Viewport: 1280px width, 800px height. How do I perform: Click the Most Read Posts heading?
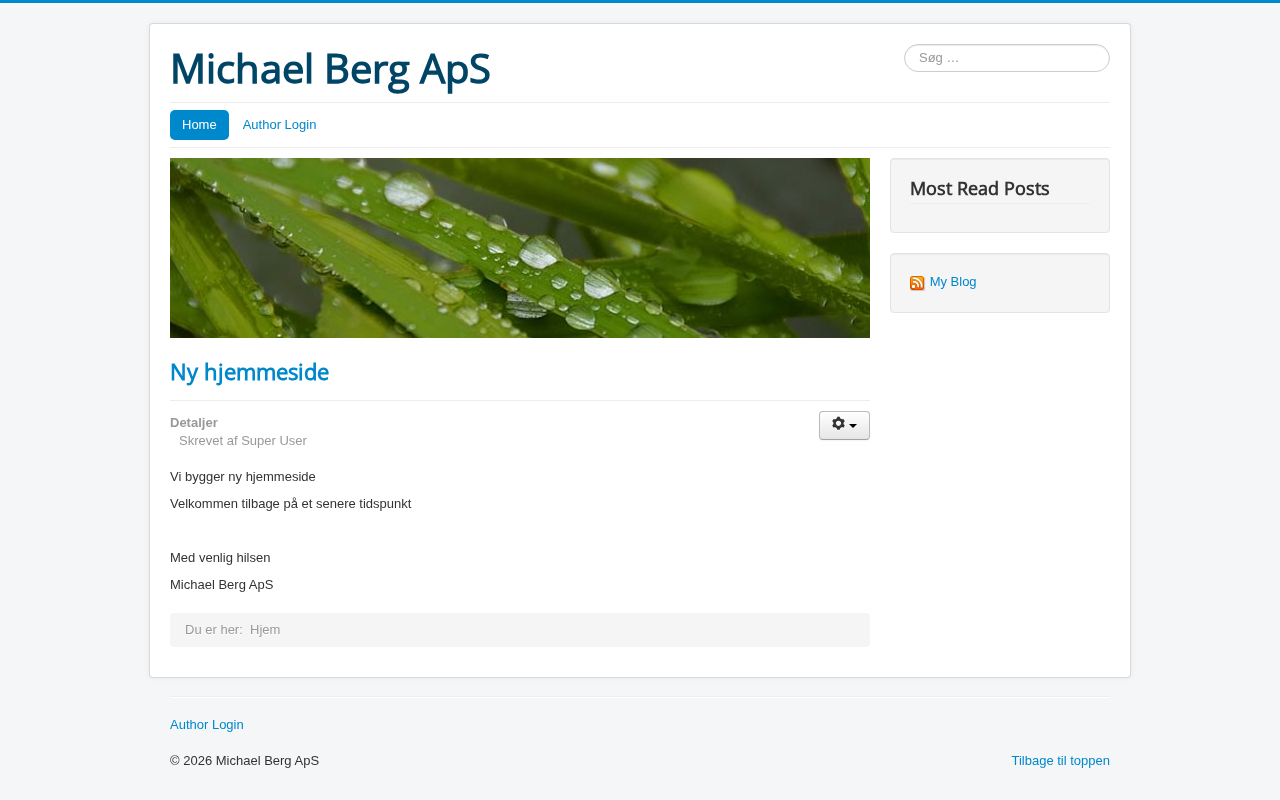(x=979, y=188)
